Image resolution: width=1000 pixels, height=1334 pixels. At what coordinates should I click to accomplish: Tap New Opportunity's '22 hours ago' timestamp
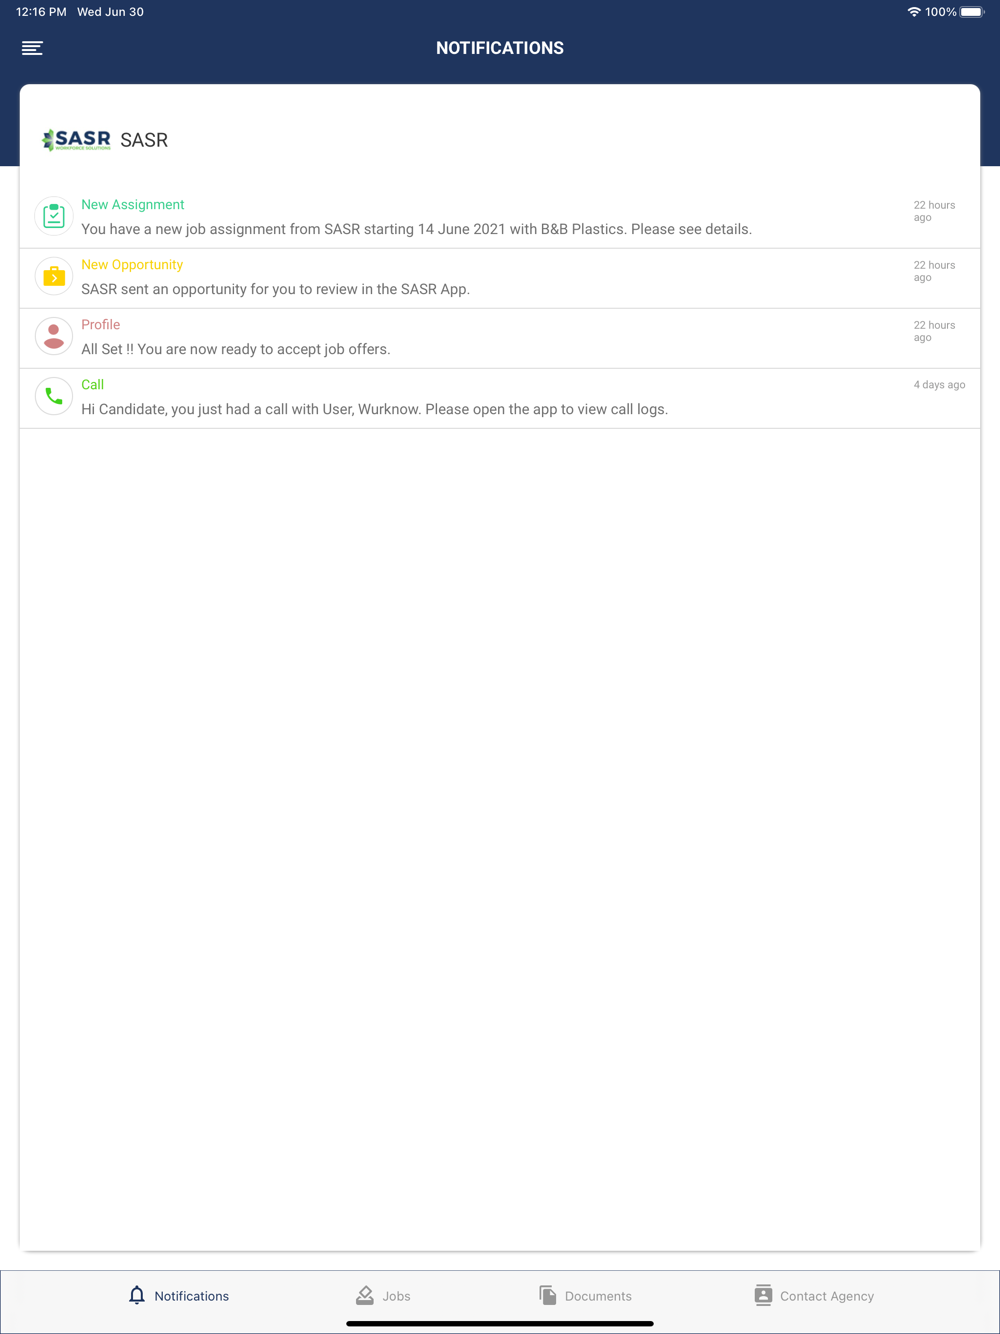(934, 271)
